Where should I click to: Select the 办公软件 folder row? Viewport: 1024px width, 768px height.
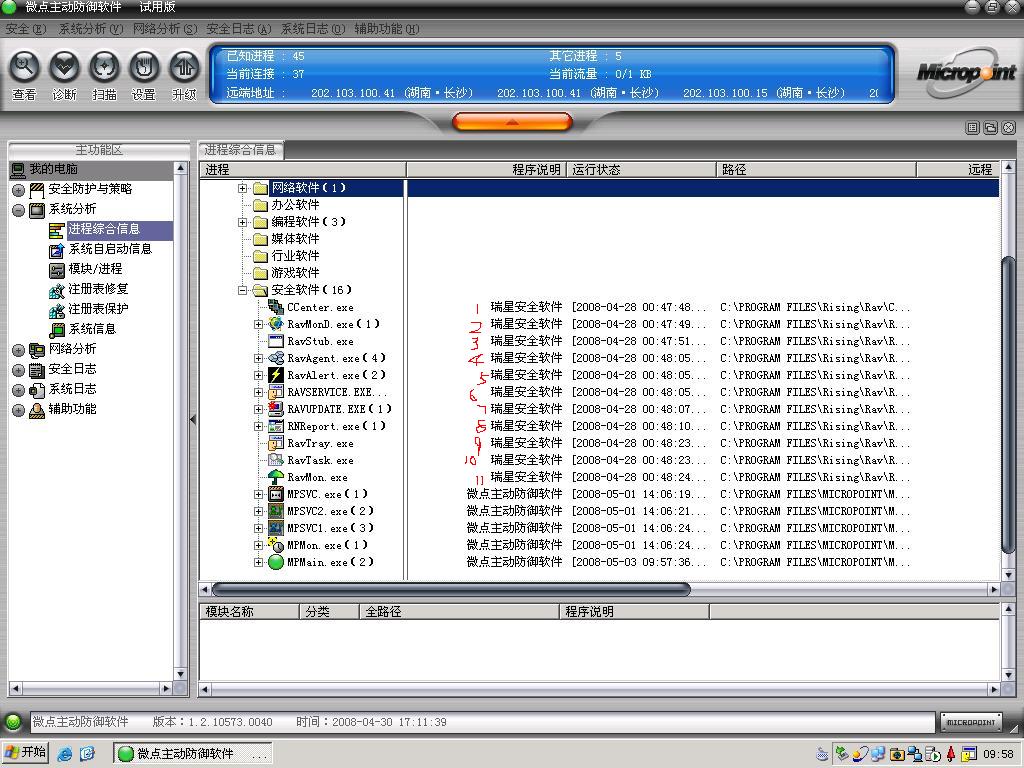pos(295,205)
